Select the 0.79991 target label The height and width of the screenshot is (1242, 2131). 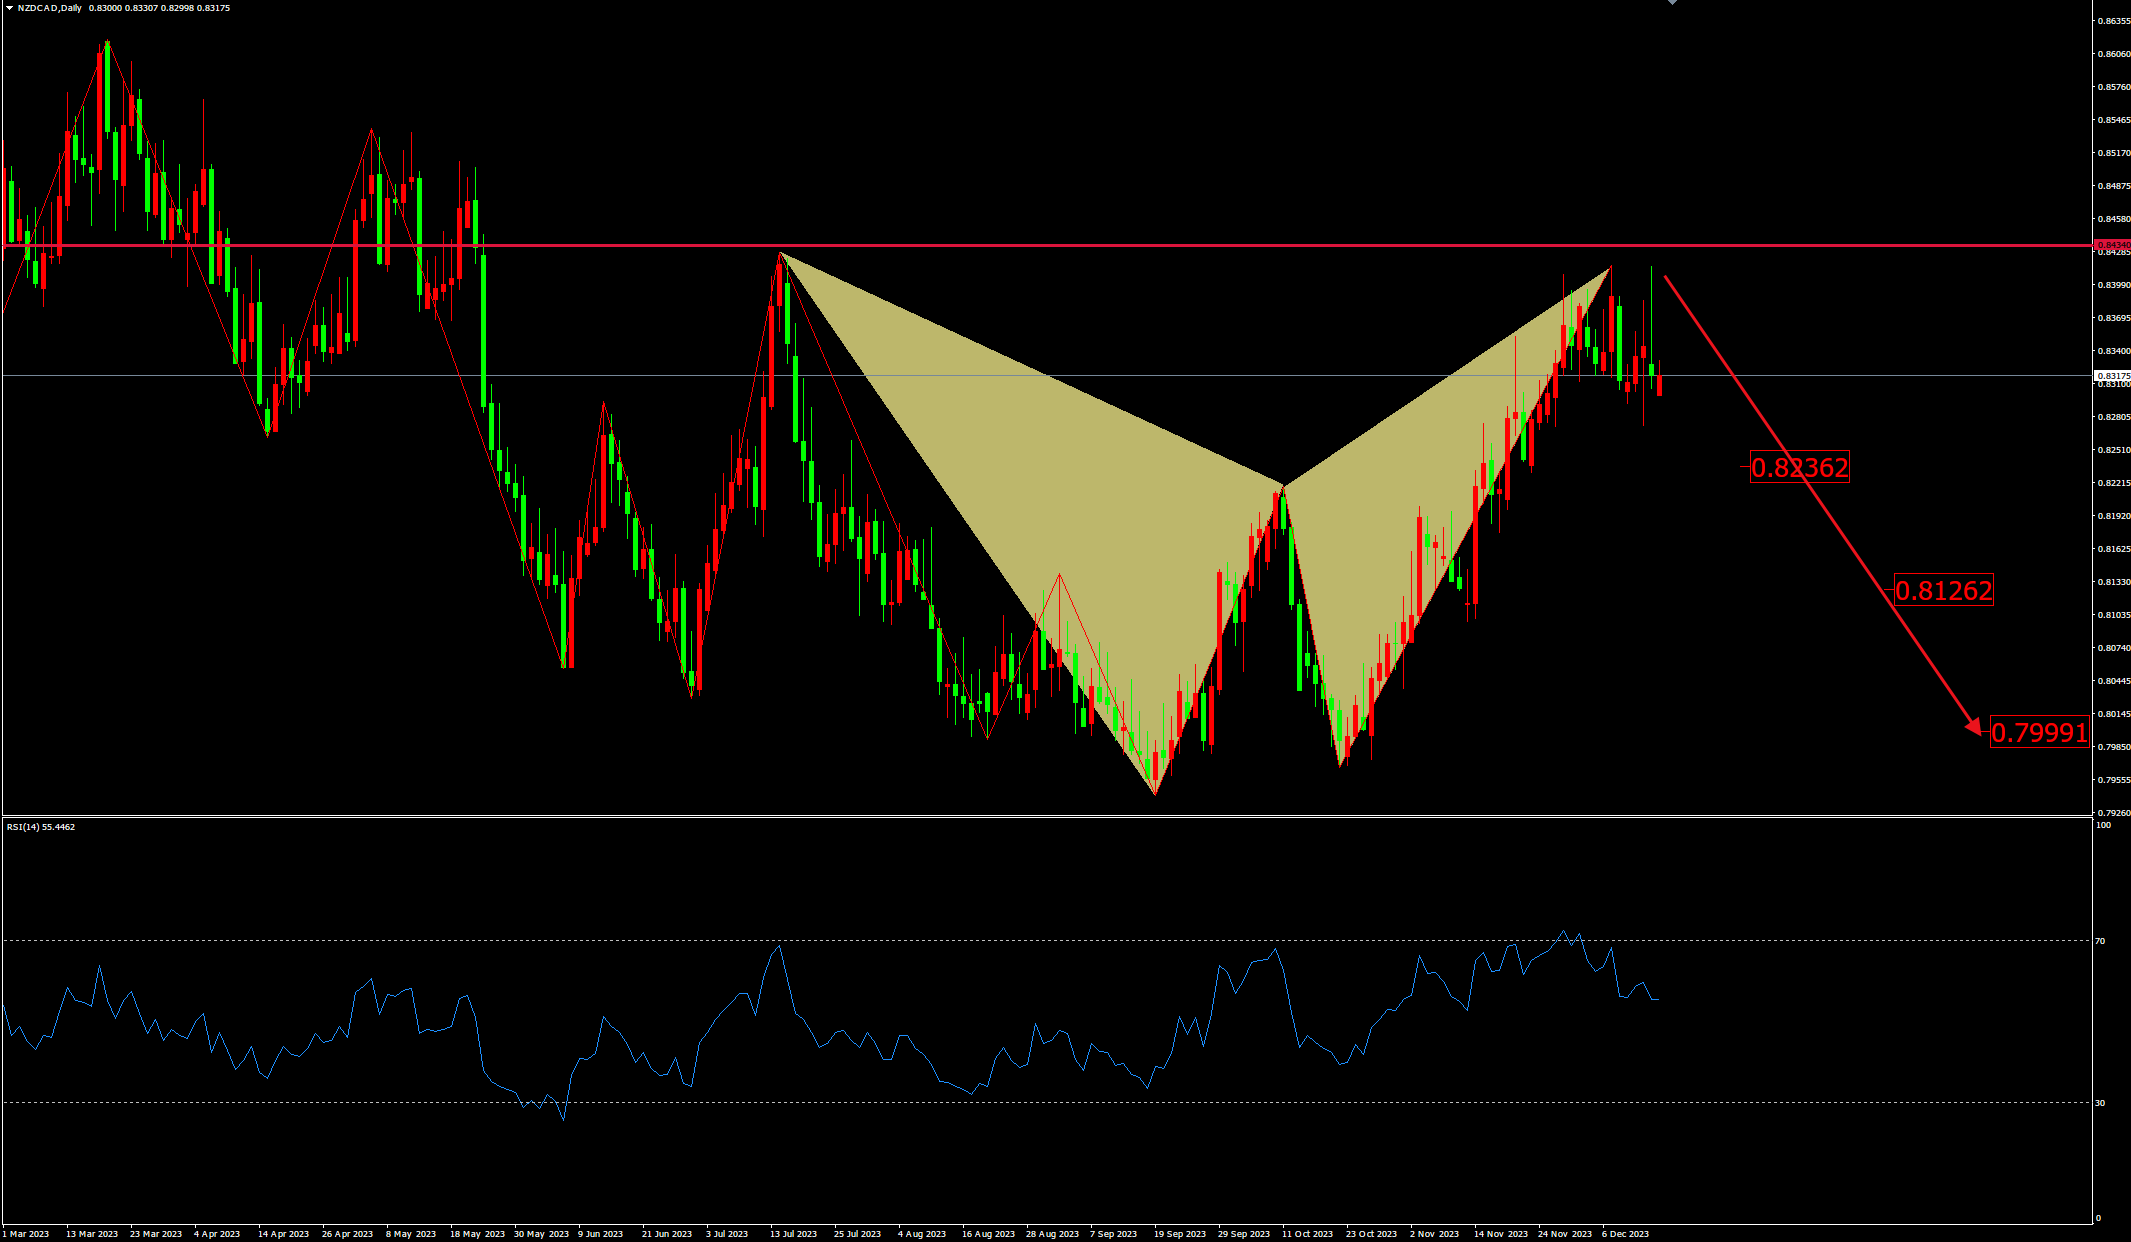[x=2038, y=733]
